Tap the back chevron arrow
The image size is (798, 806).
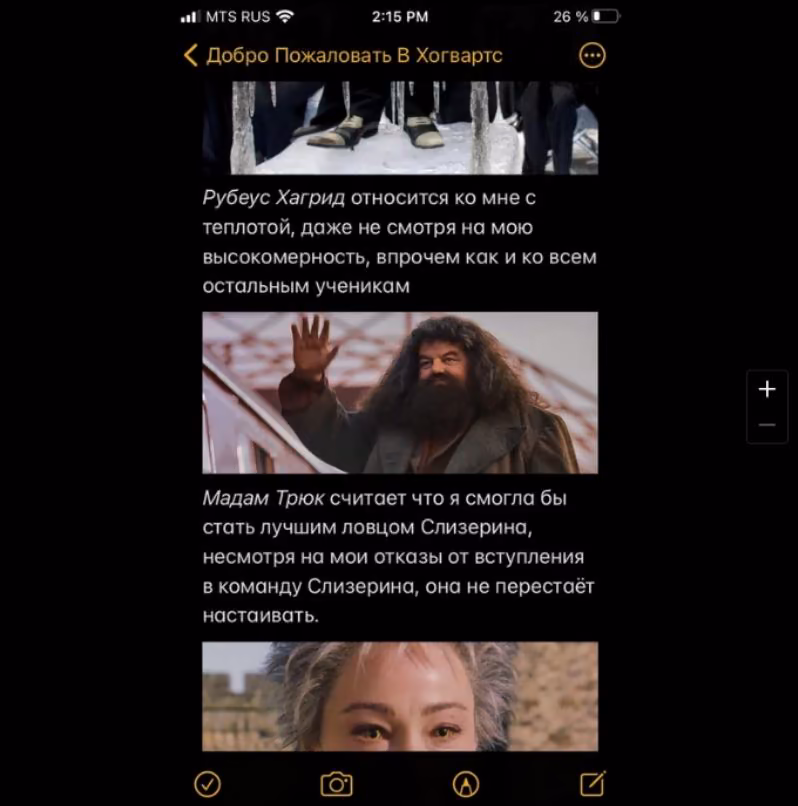click(191, 56)
